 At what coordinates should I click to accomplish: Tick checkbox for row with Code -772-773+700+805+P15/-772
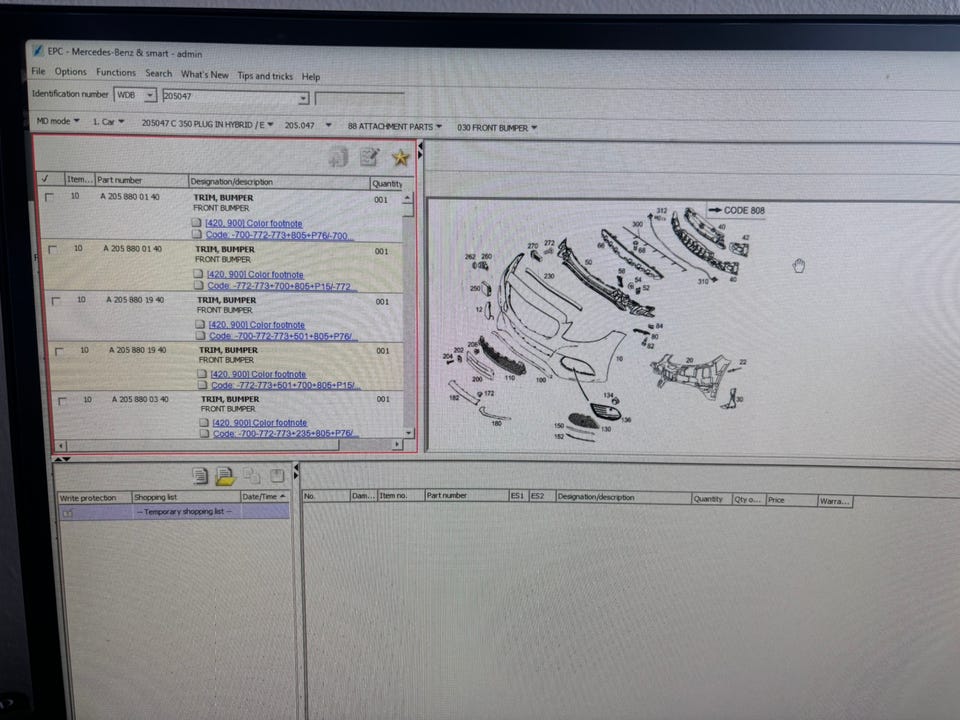point(53,249)
